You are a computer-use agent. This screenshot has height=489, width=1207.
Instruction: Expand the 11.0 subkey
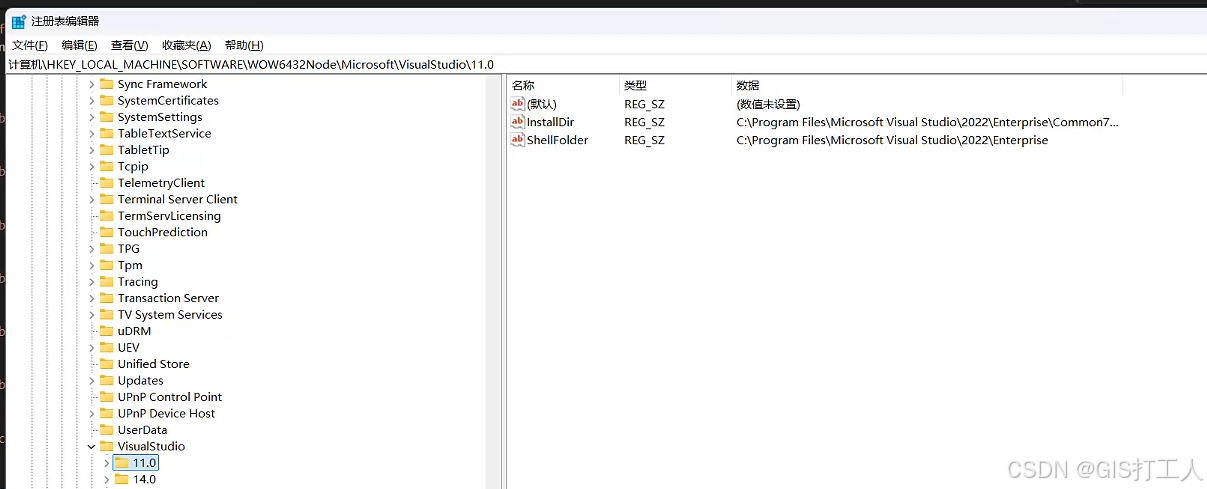(107, 463)
